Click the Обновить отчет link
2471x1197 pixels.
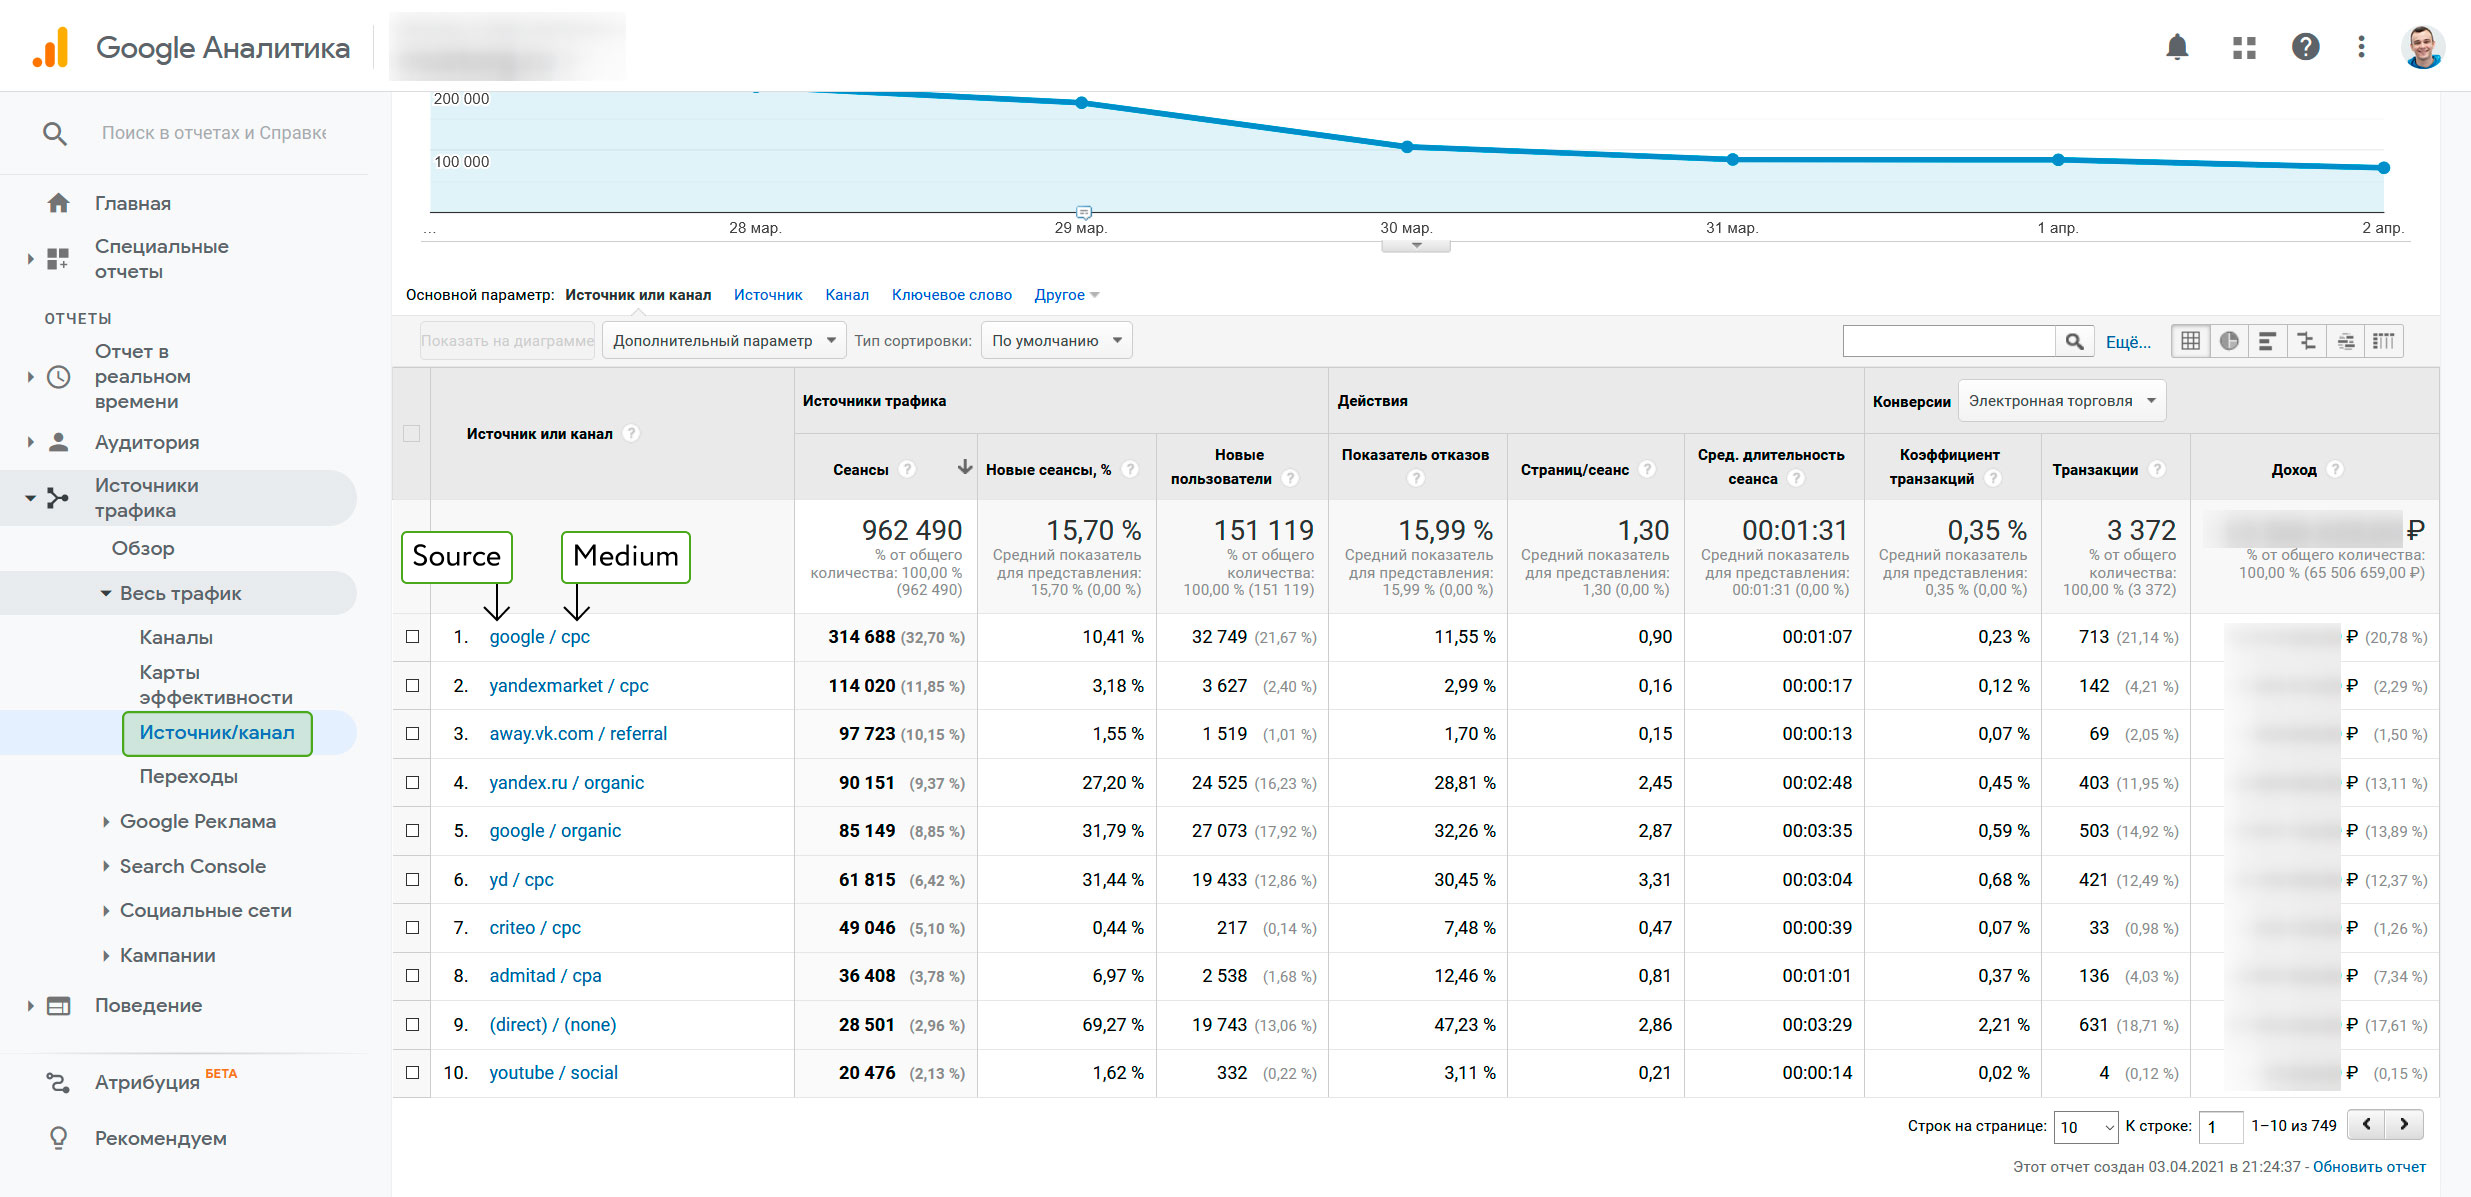point(2369,1167)
